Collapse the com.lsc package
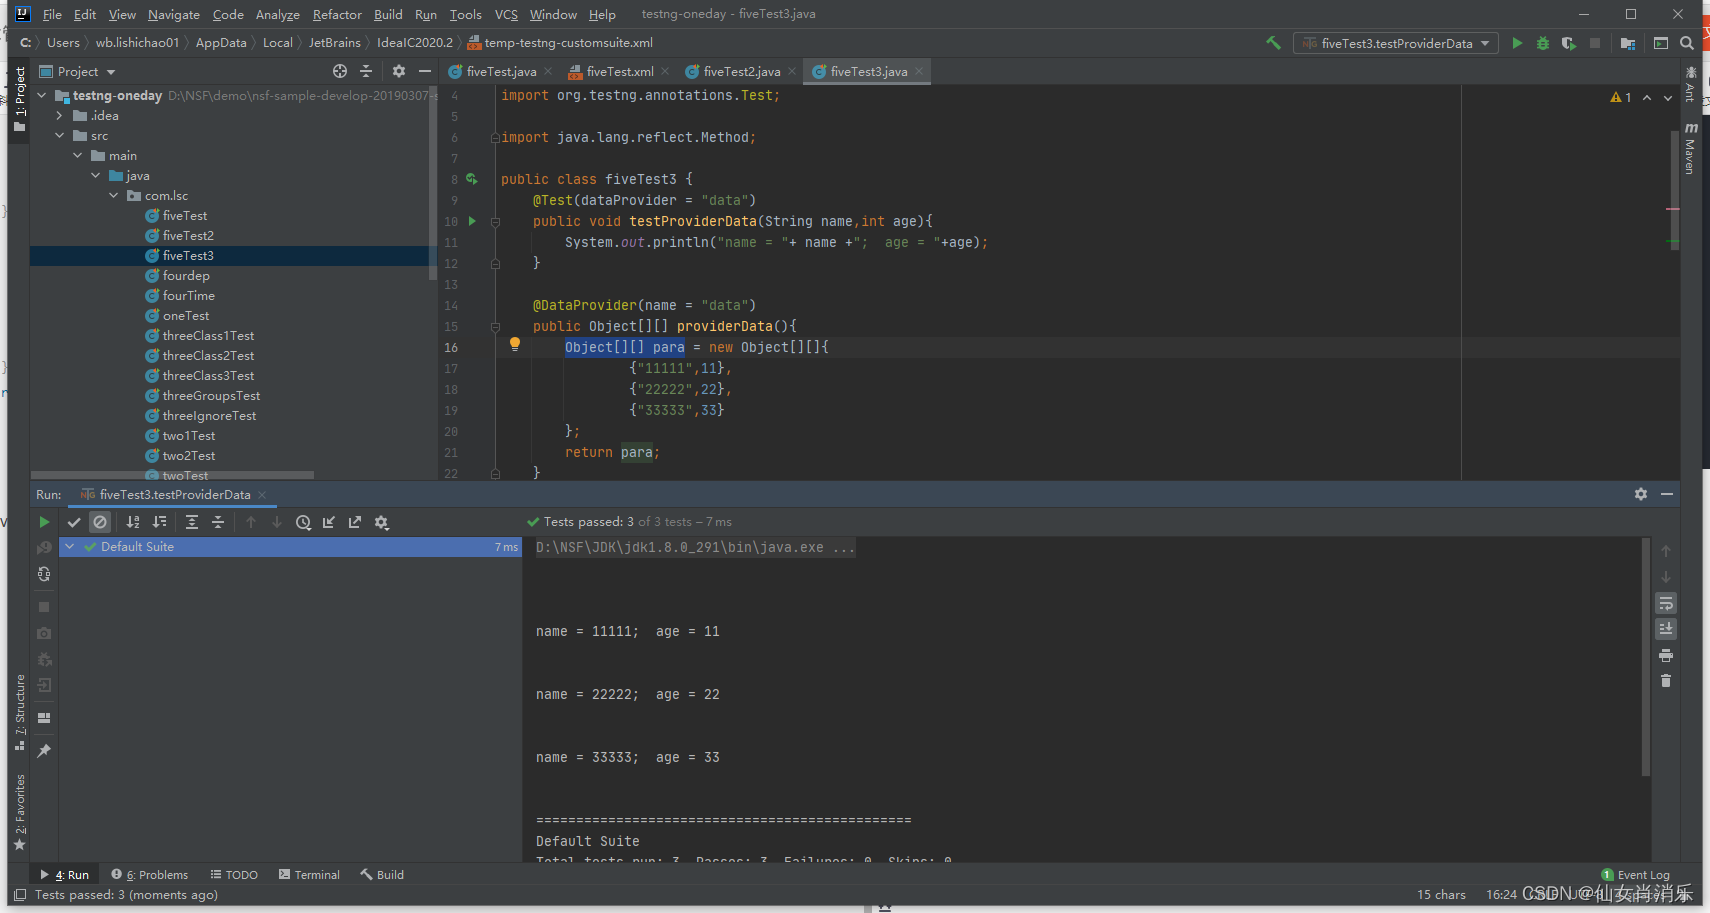The image size is (1710, 913). point(114,196)
